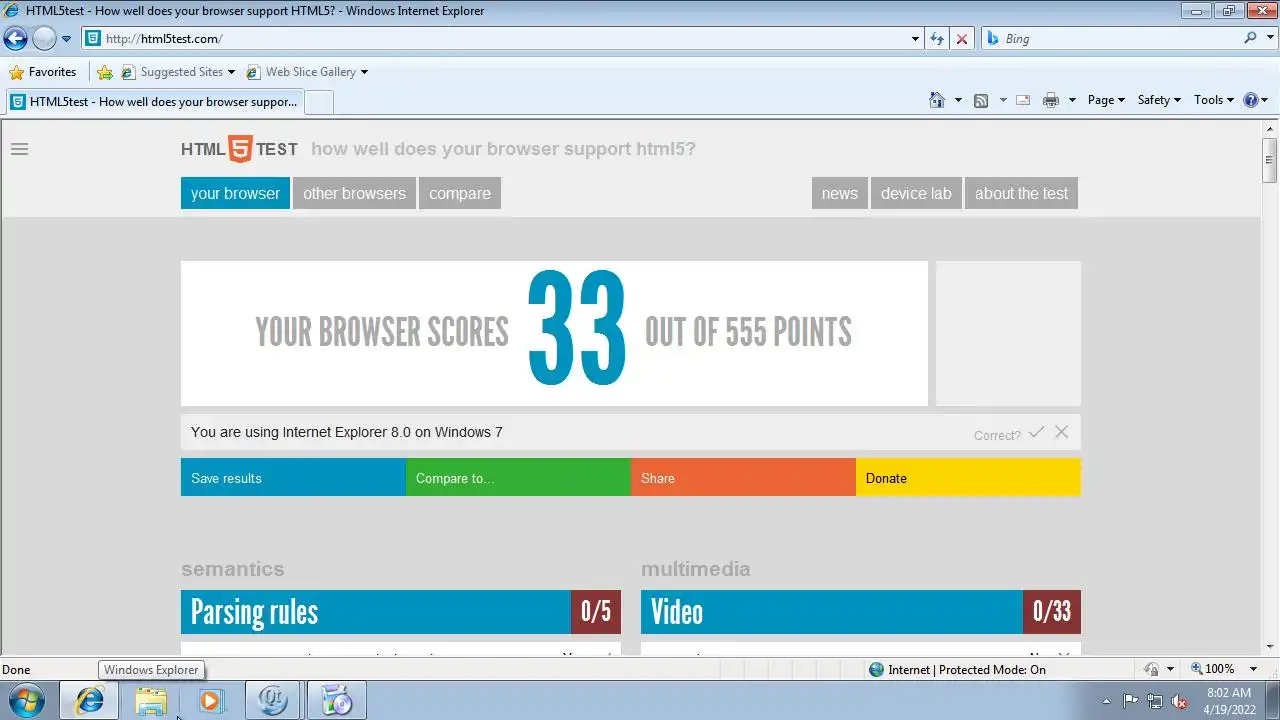Open search provider options dropdown

coord(1269,39)
